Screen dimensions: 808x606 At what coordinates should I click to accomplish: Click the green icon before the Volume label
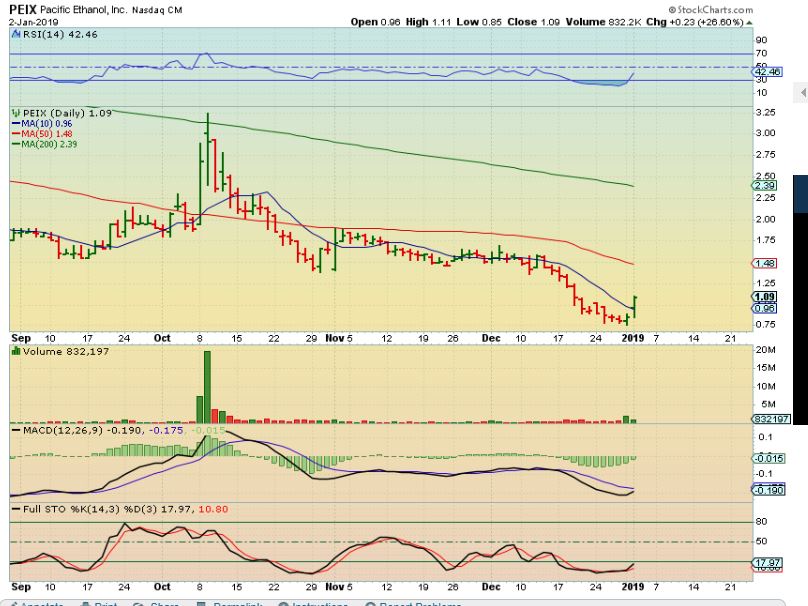pyautogui.click(x=16, y=351)
